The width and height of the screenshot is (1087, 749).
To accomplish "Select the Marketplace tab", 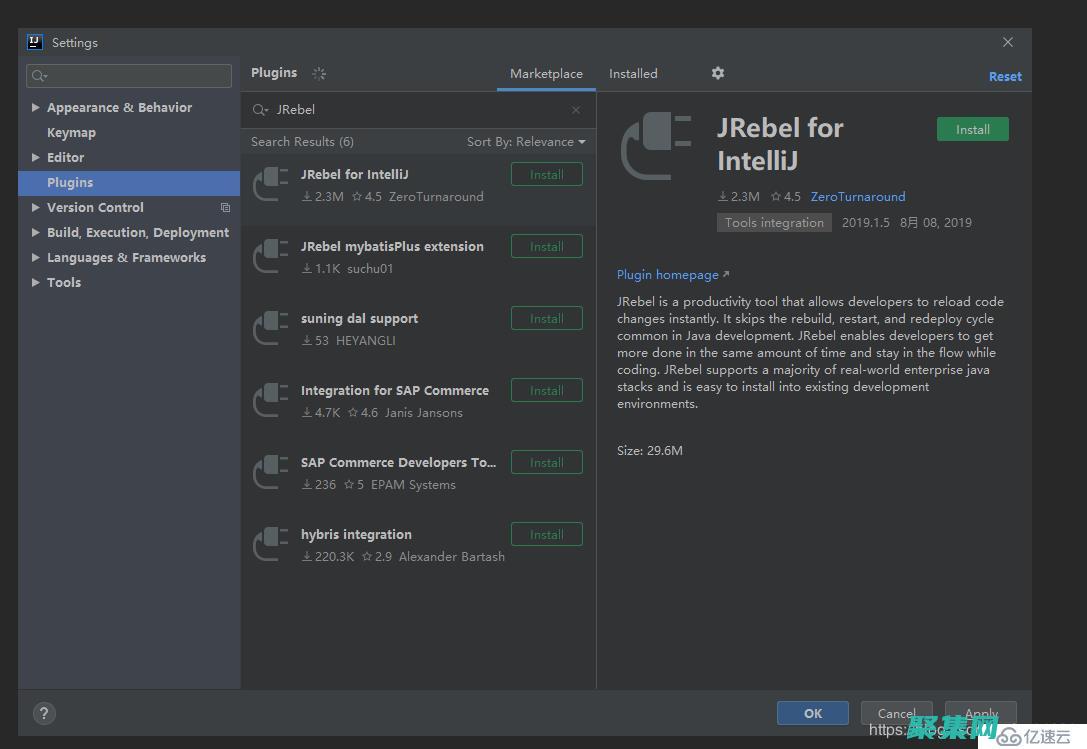I will tap(546, 74).
